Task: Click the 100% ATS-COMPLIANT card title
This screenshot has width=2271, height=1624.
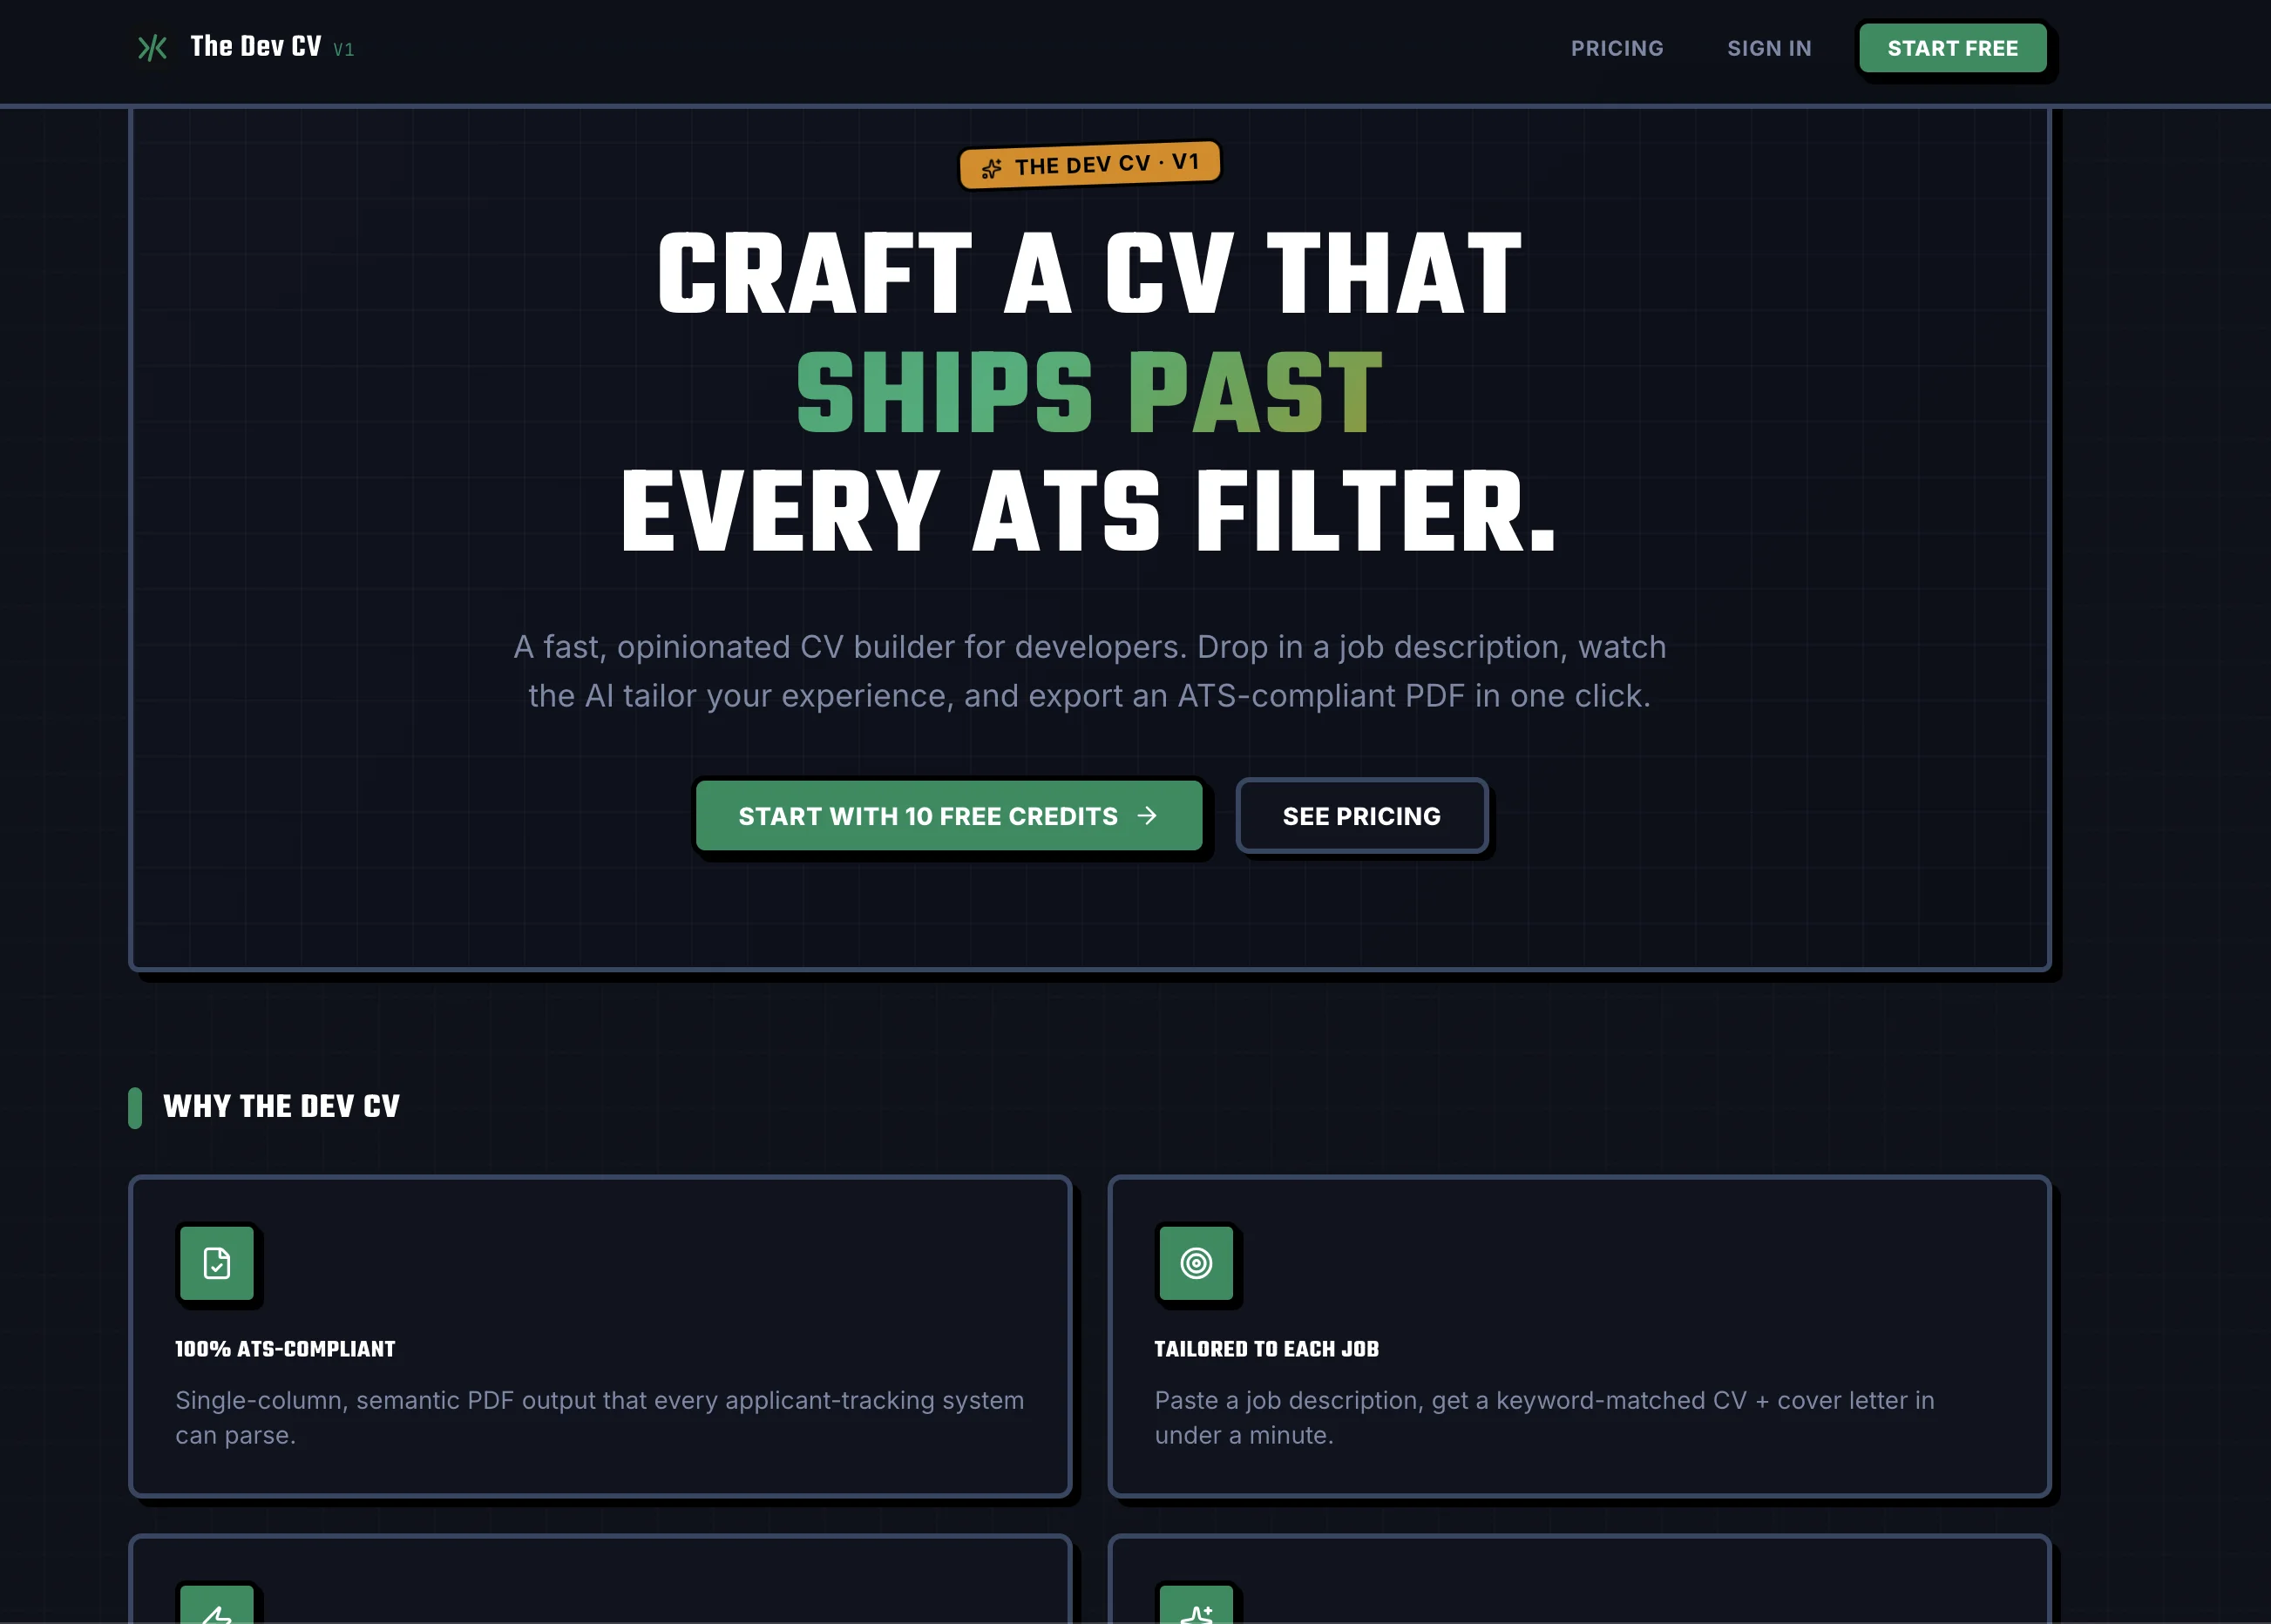Action: [285, 1349]
